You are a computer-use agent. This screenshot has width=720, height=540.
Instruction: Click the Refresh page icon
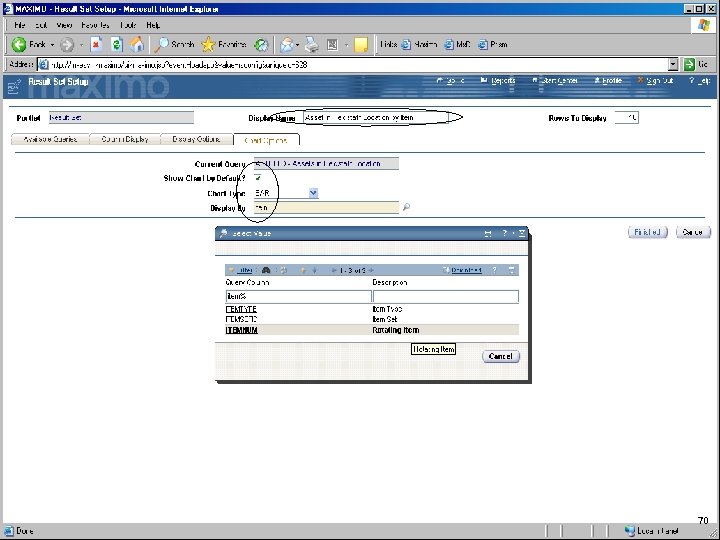[x=117, y=45]
